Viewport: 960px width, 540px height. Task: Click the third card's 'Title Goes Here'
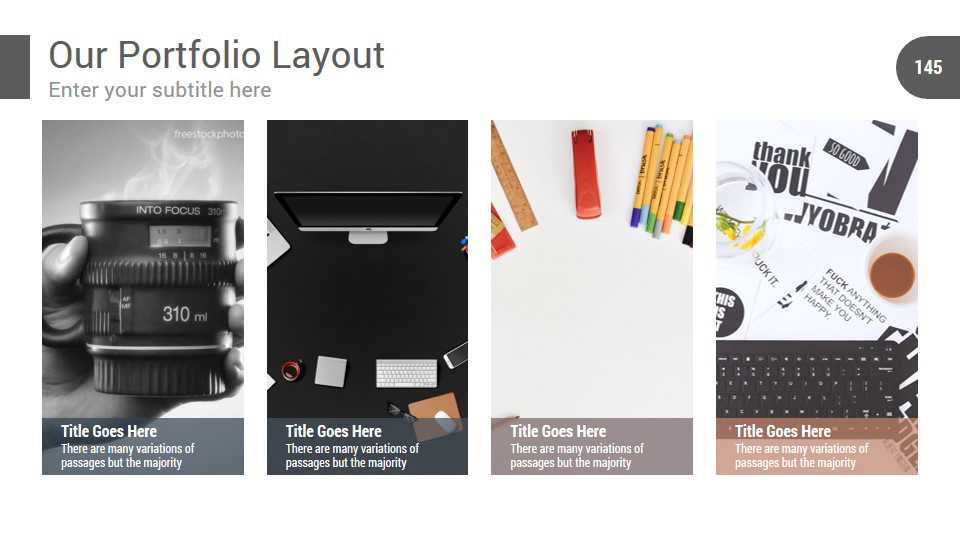[558, 431]
